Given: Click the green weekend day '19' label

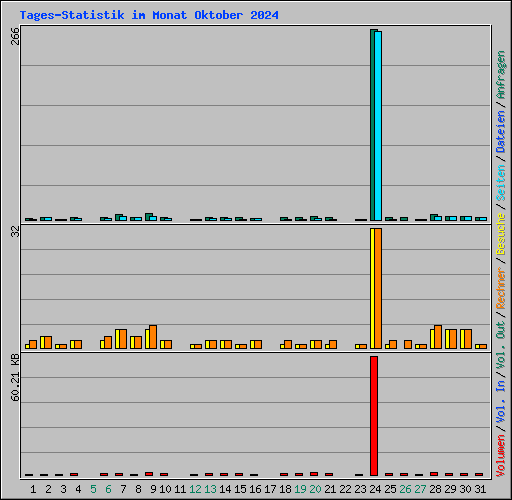Looking at the screenshot, I should click(300, 489).
